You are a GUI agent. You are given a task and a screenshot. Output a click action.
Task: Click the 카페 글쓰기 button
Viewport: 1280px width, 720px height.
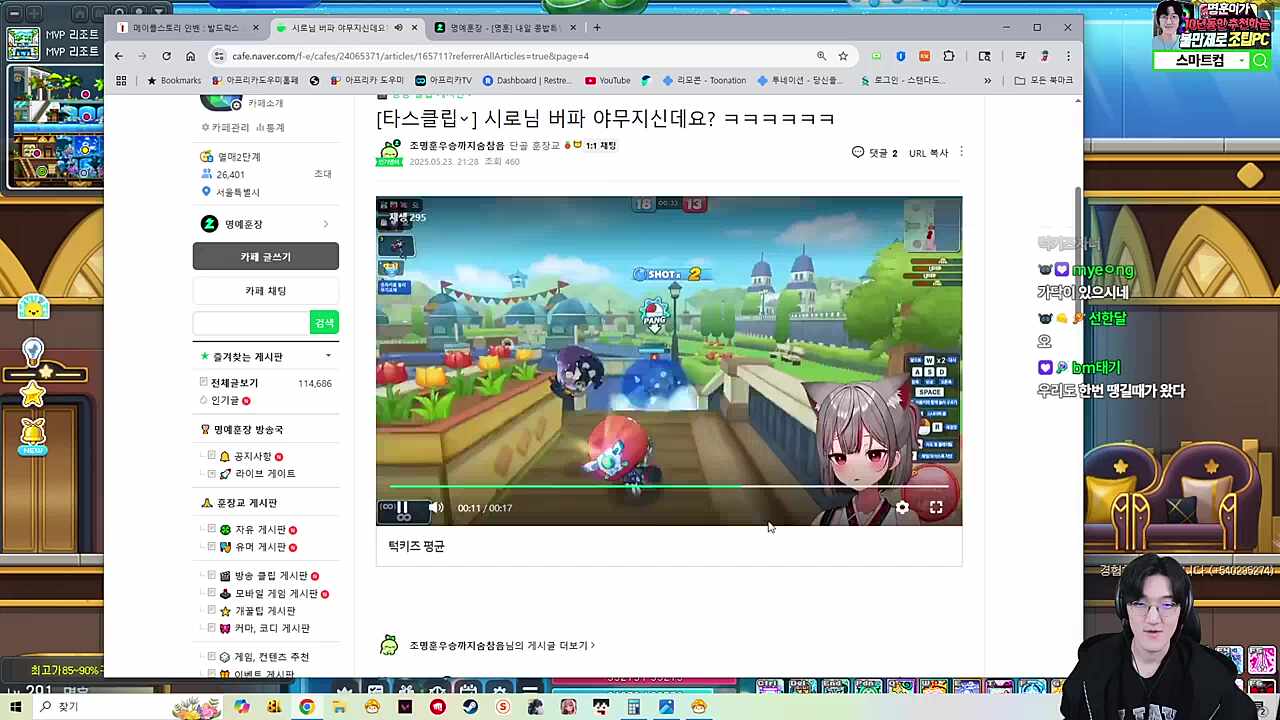pyautogui.click(x=265, y=257)
